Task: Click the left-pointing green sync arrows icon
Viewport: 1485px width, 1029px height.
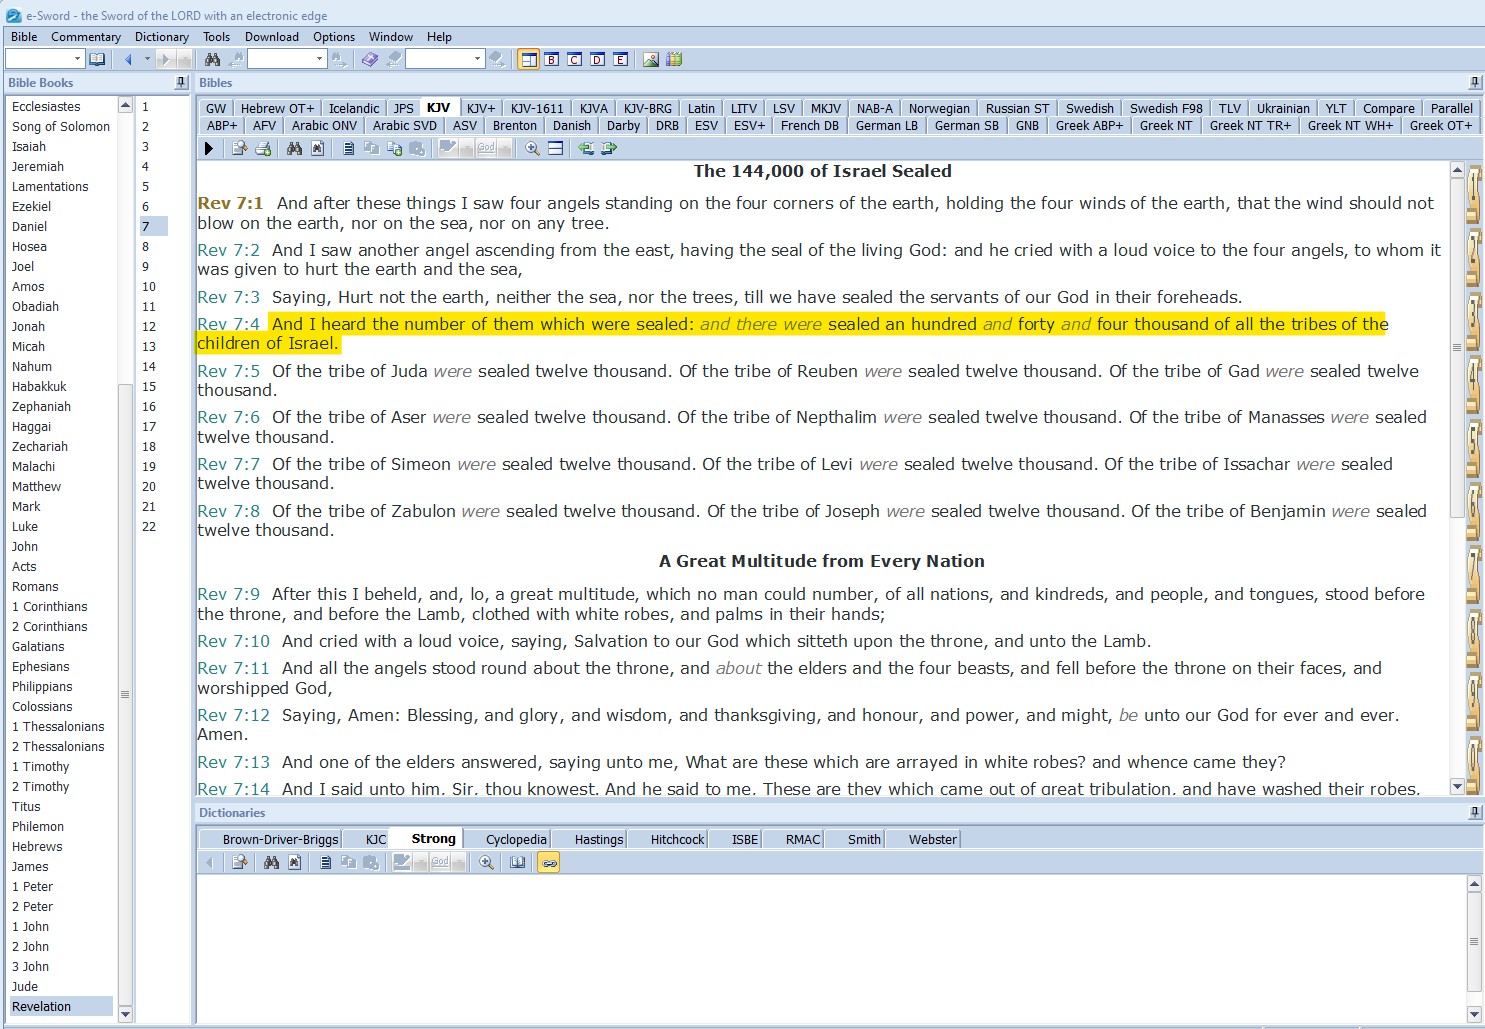Action: (x=586, y=148)
